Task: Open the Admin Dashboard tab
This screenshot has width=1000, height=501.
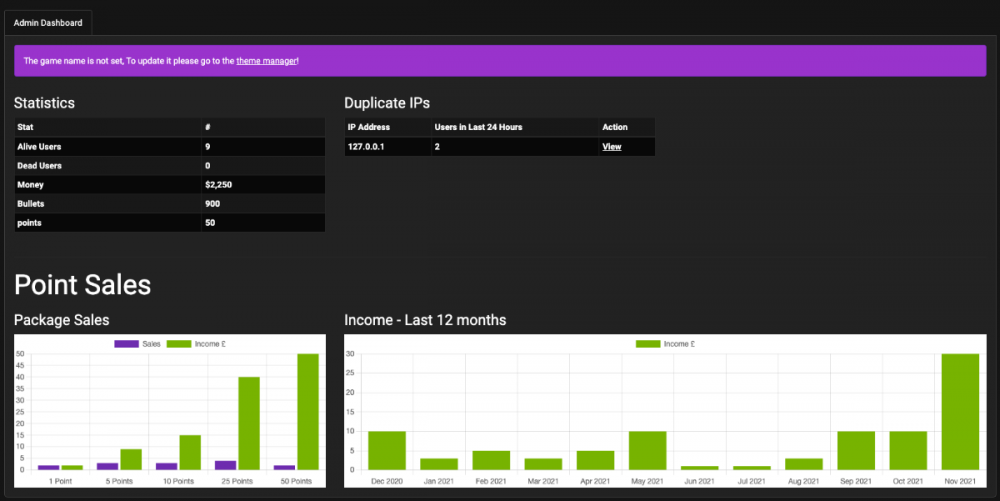Action: tap(48, 23)
